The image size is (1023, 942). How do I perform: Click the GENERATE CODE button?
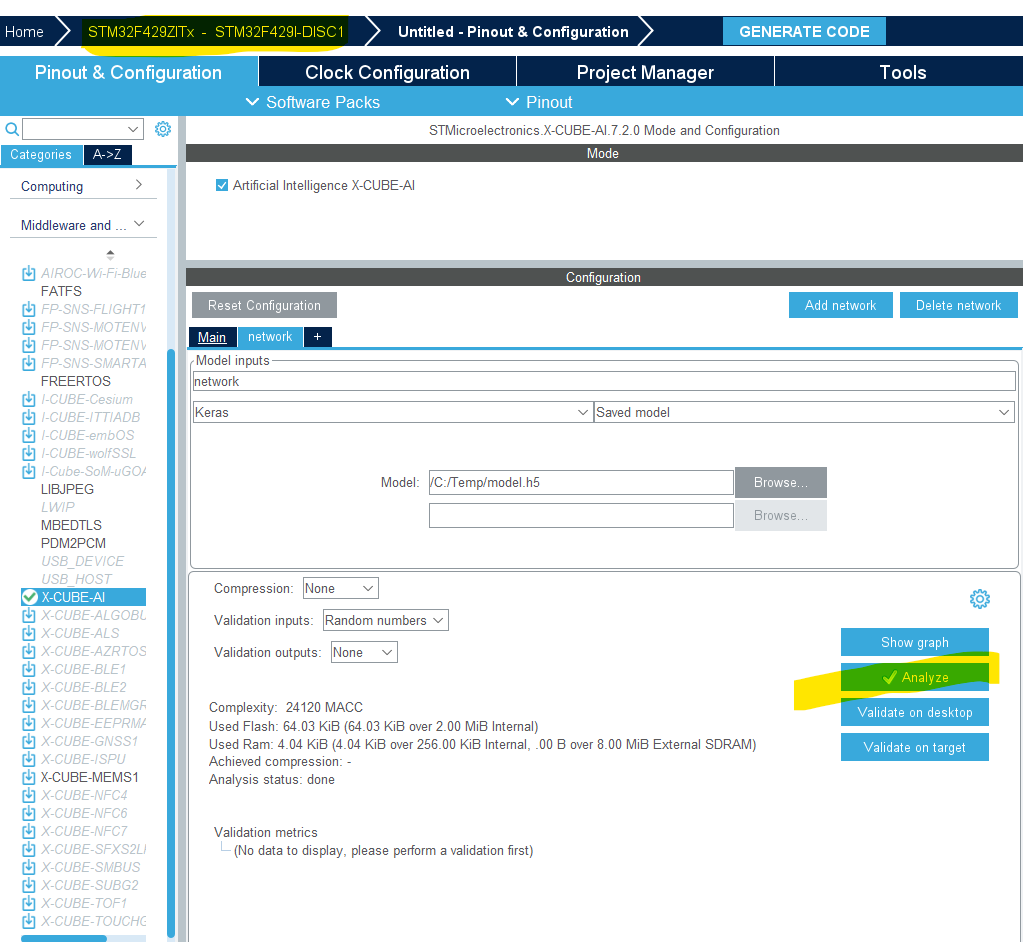tap(803, 31)
